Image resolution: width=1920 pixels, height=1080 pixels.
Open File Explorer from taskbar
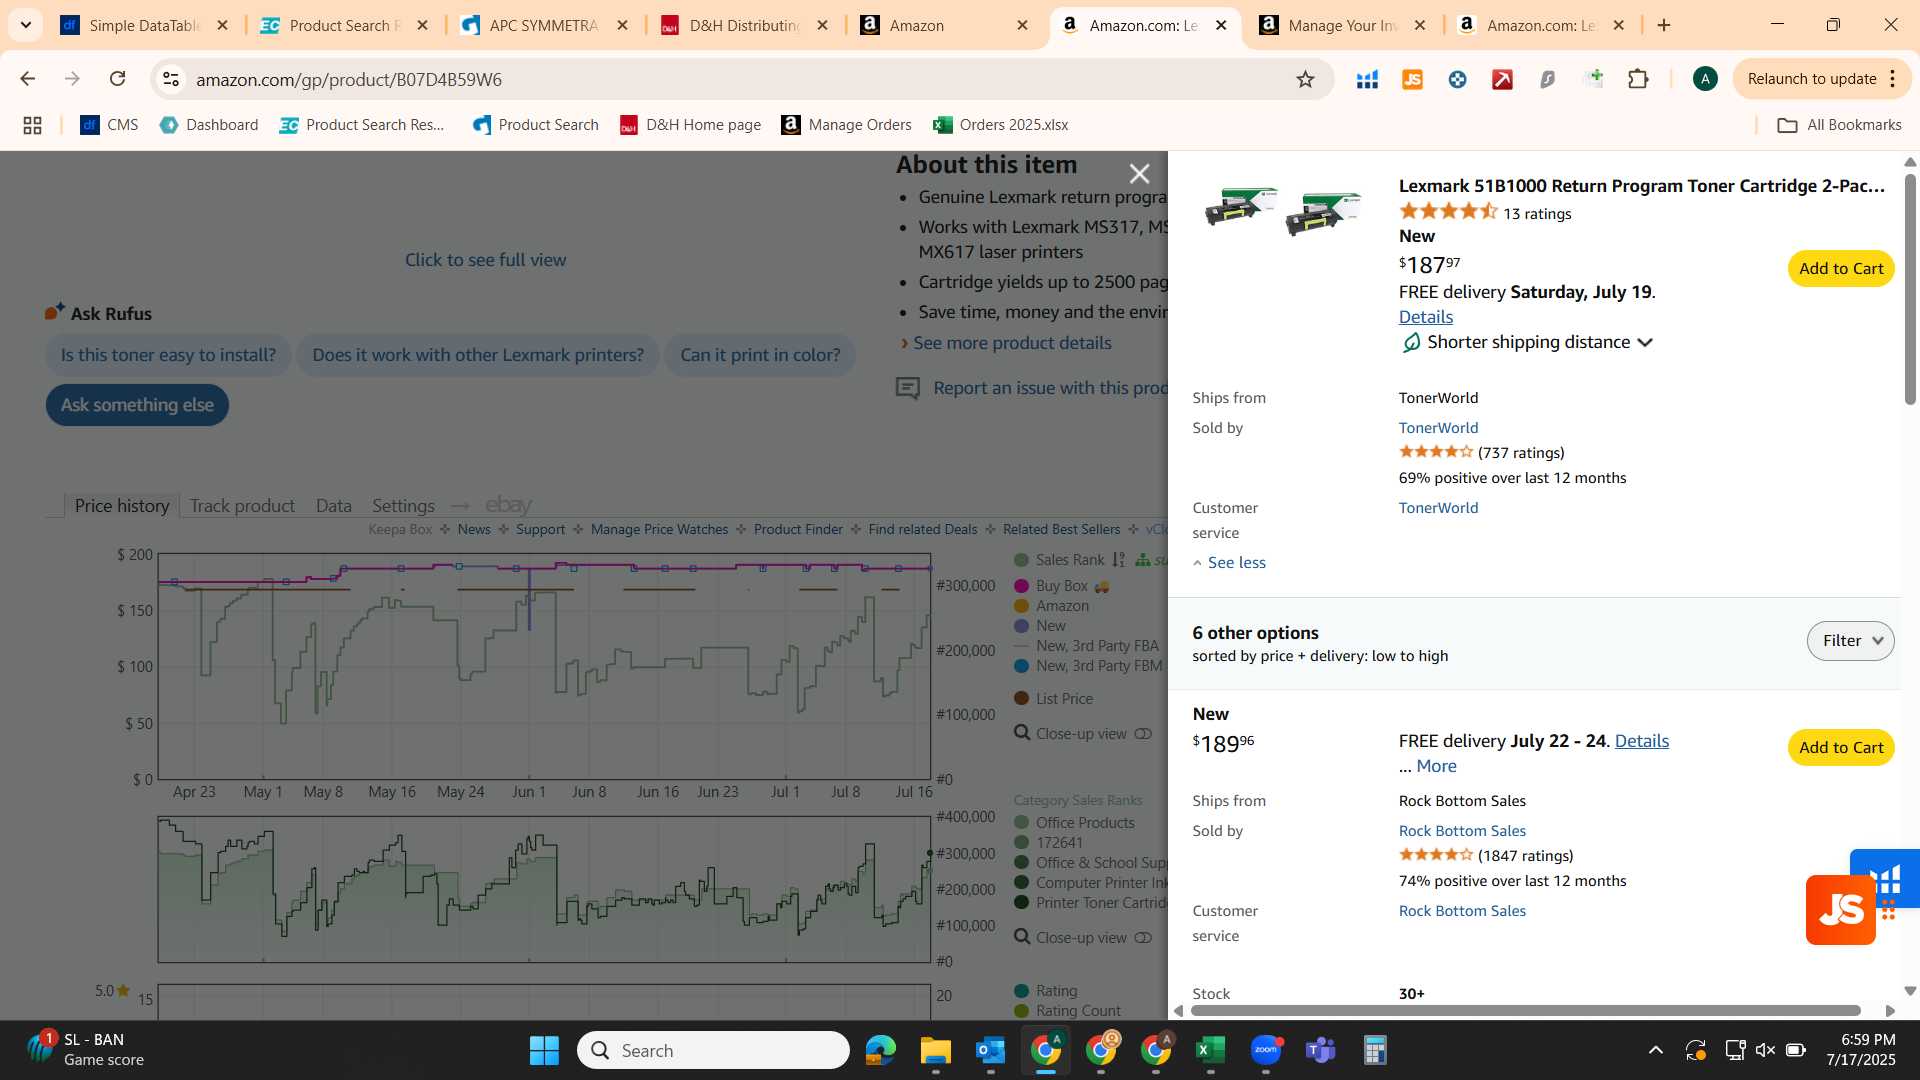click(936, 1050)
